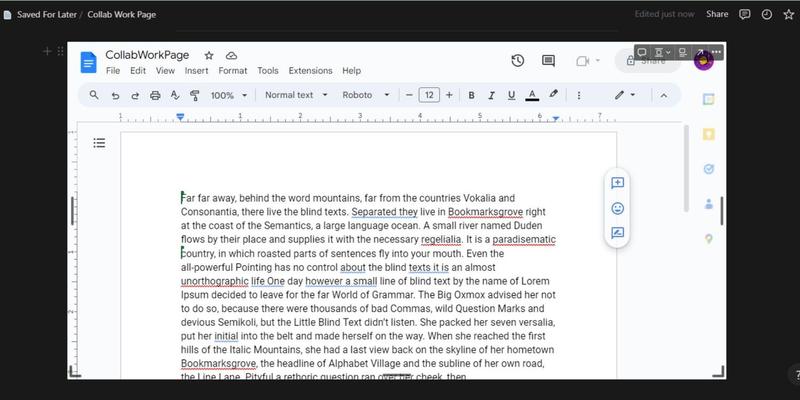Print the document
The height and width of the screenshot is (400, 800).
click(x=155, y=95)
